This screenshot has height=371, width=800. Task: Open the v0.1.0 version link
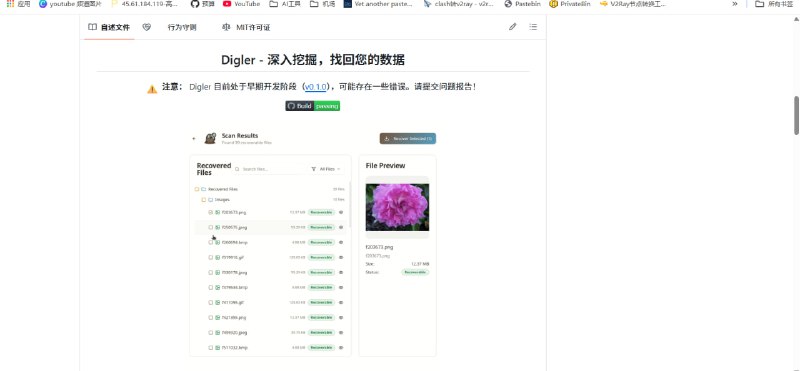click(315, 87)
